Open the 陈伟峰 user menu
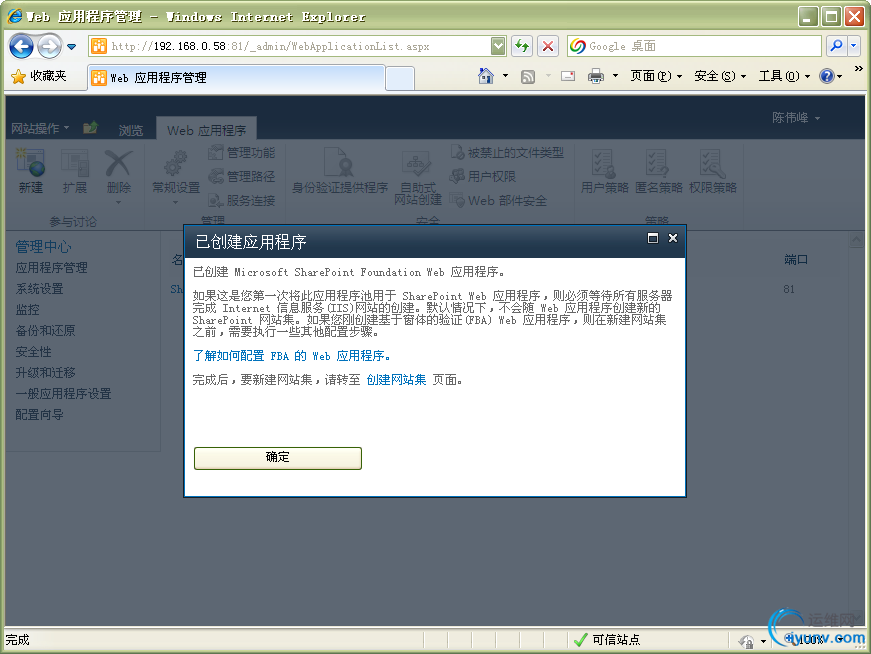This screenshot has height=654, width=871. click(x=796, y=117)
